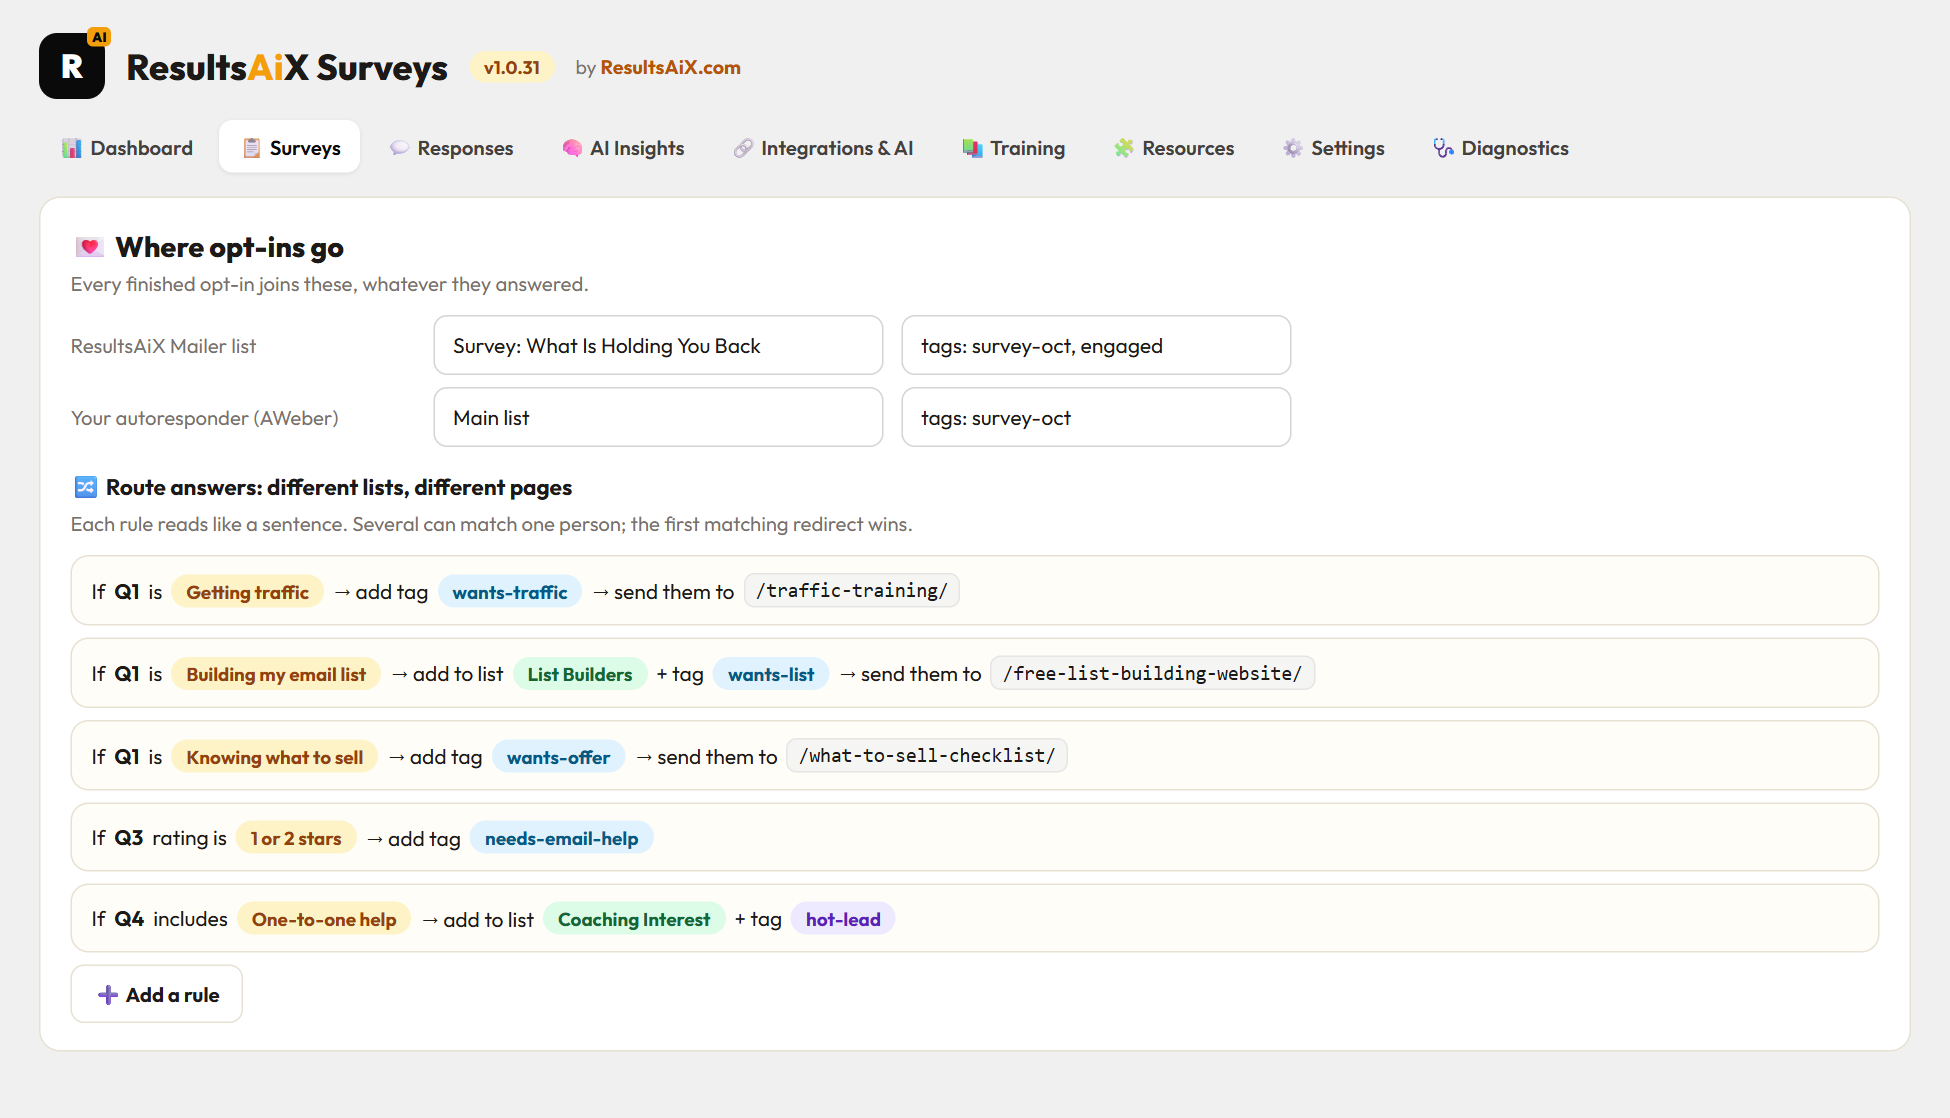
Task: Click the Getting traffic answer chip
Action: tap(247, 592)
